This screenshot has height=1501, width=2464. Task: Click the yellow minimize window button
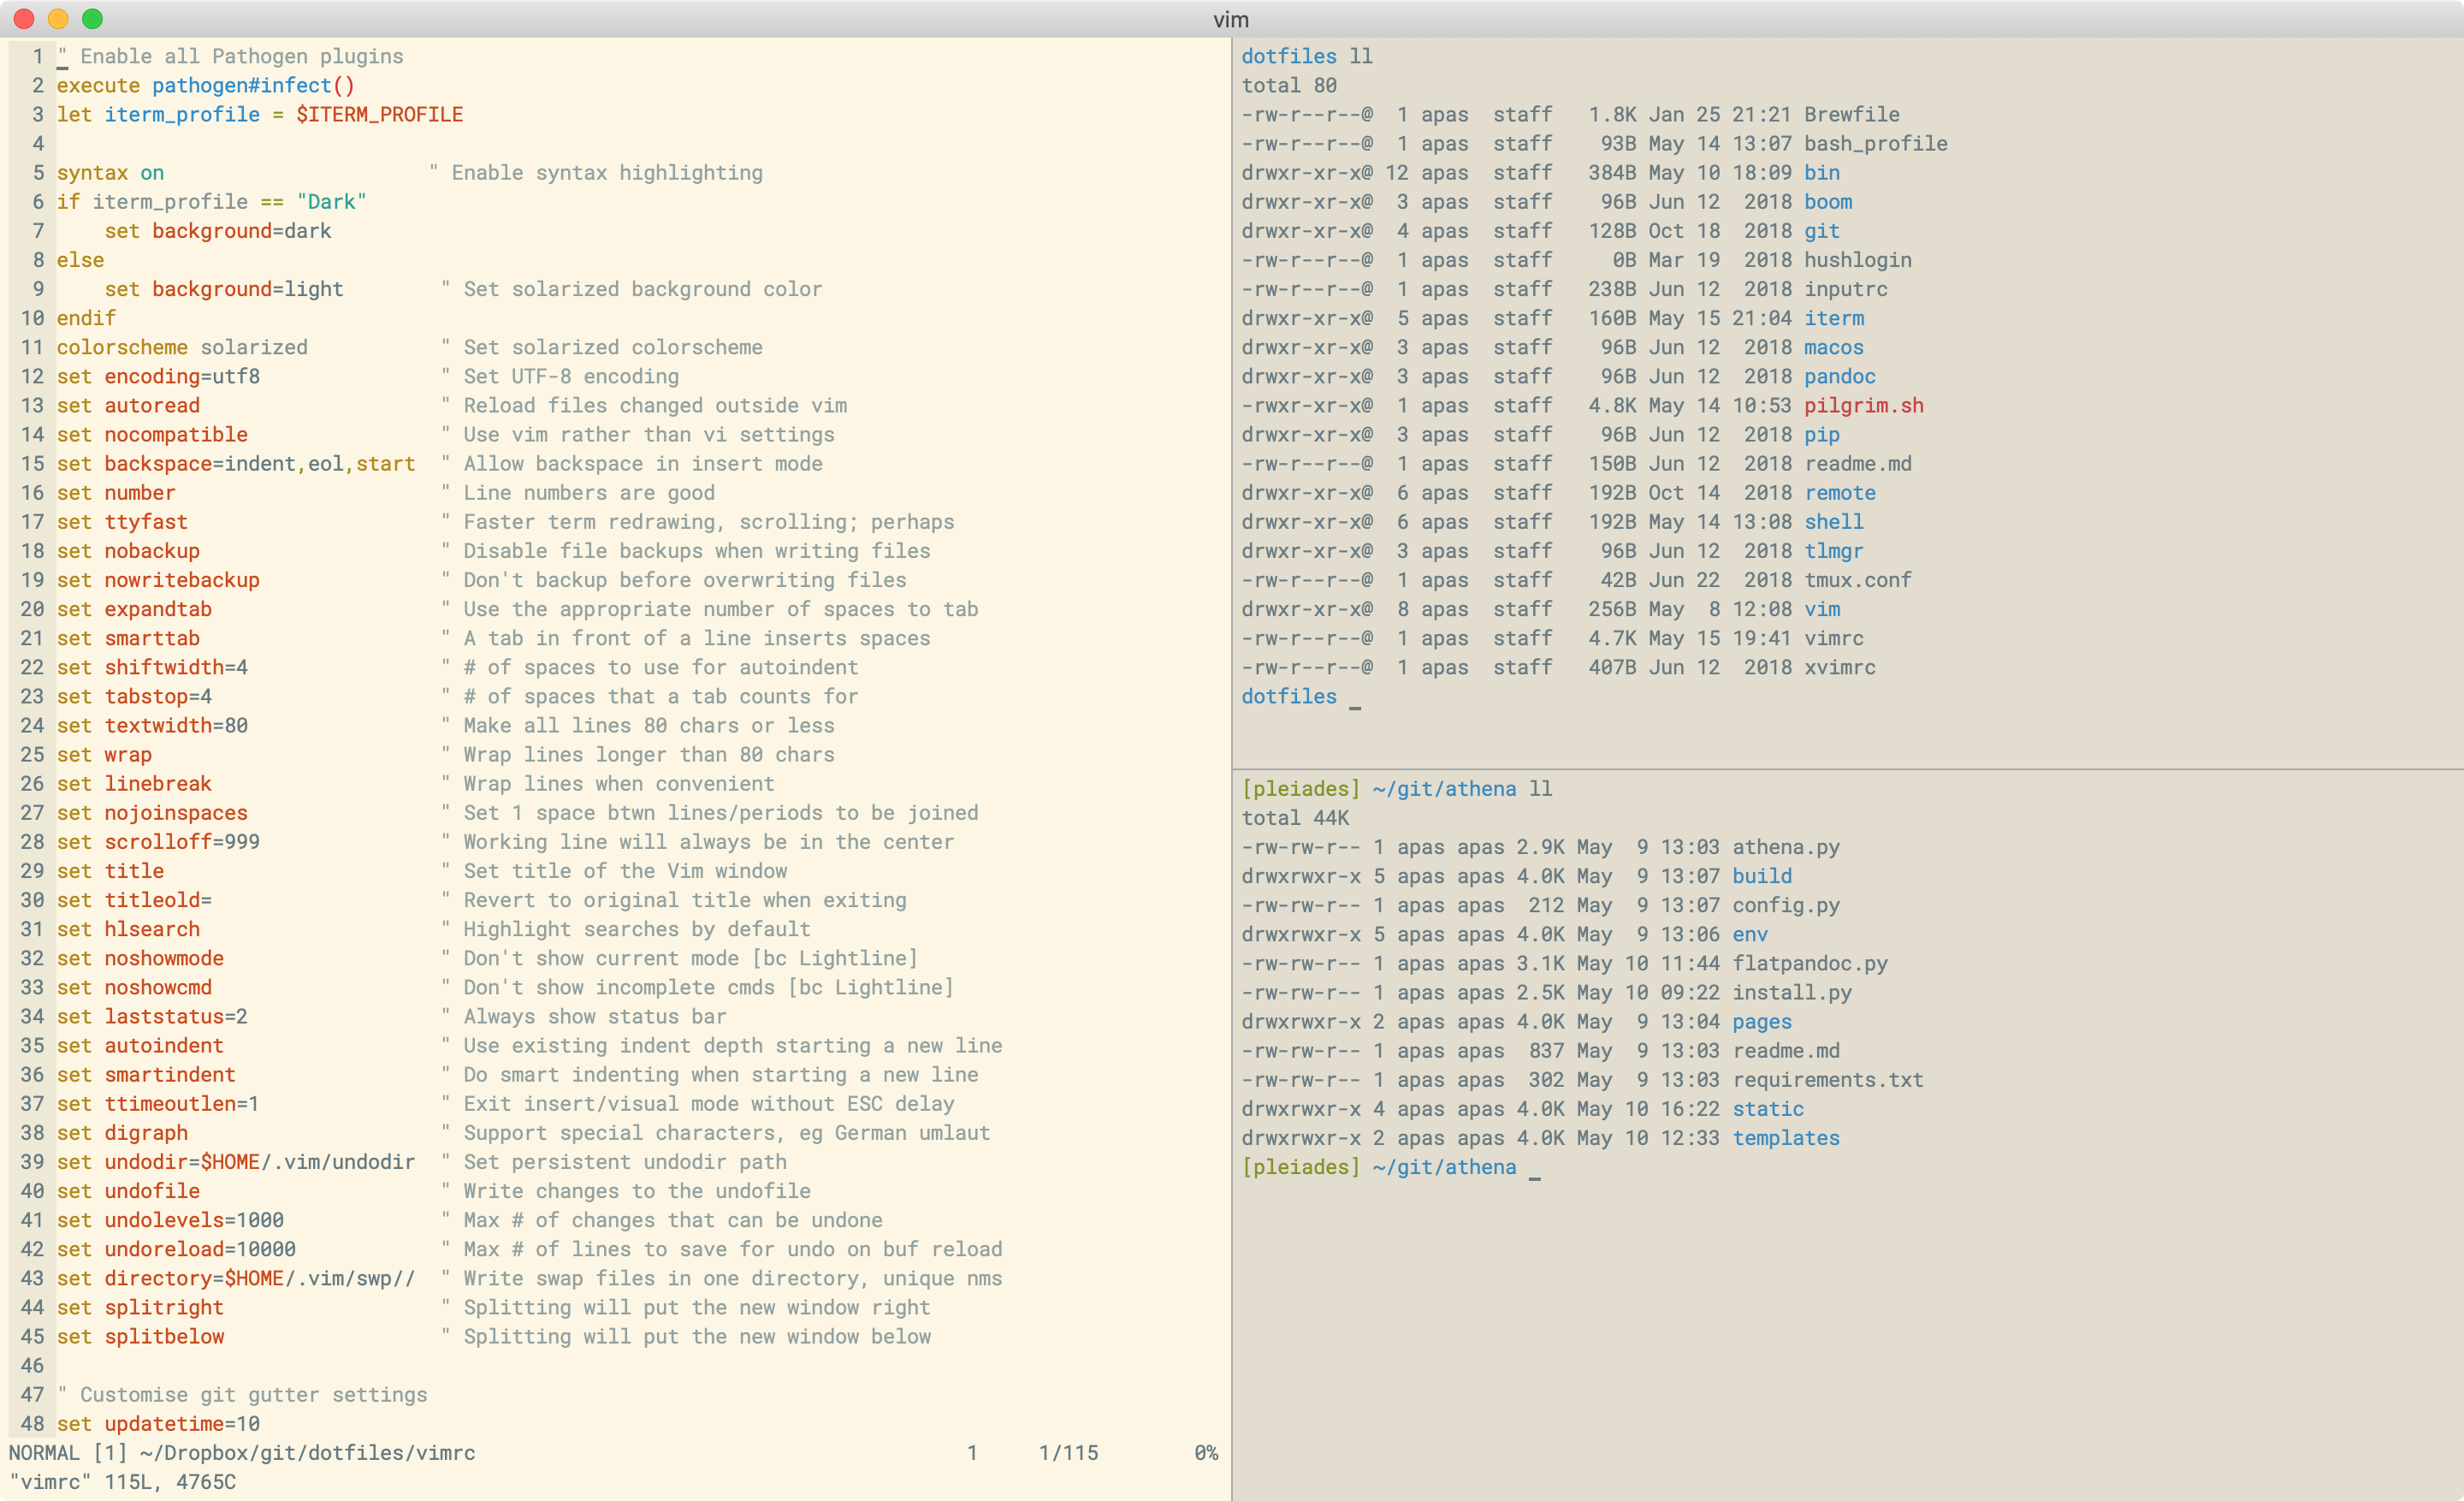click(58, 19)
